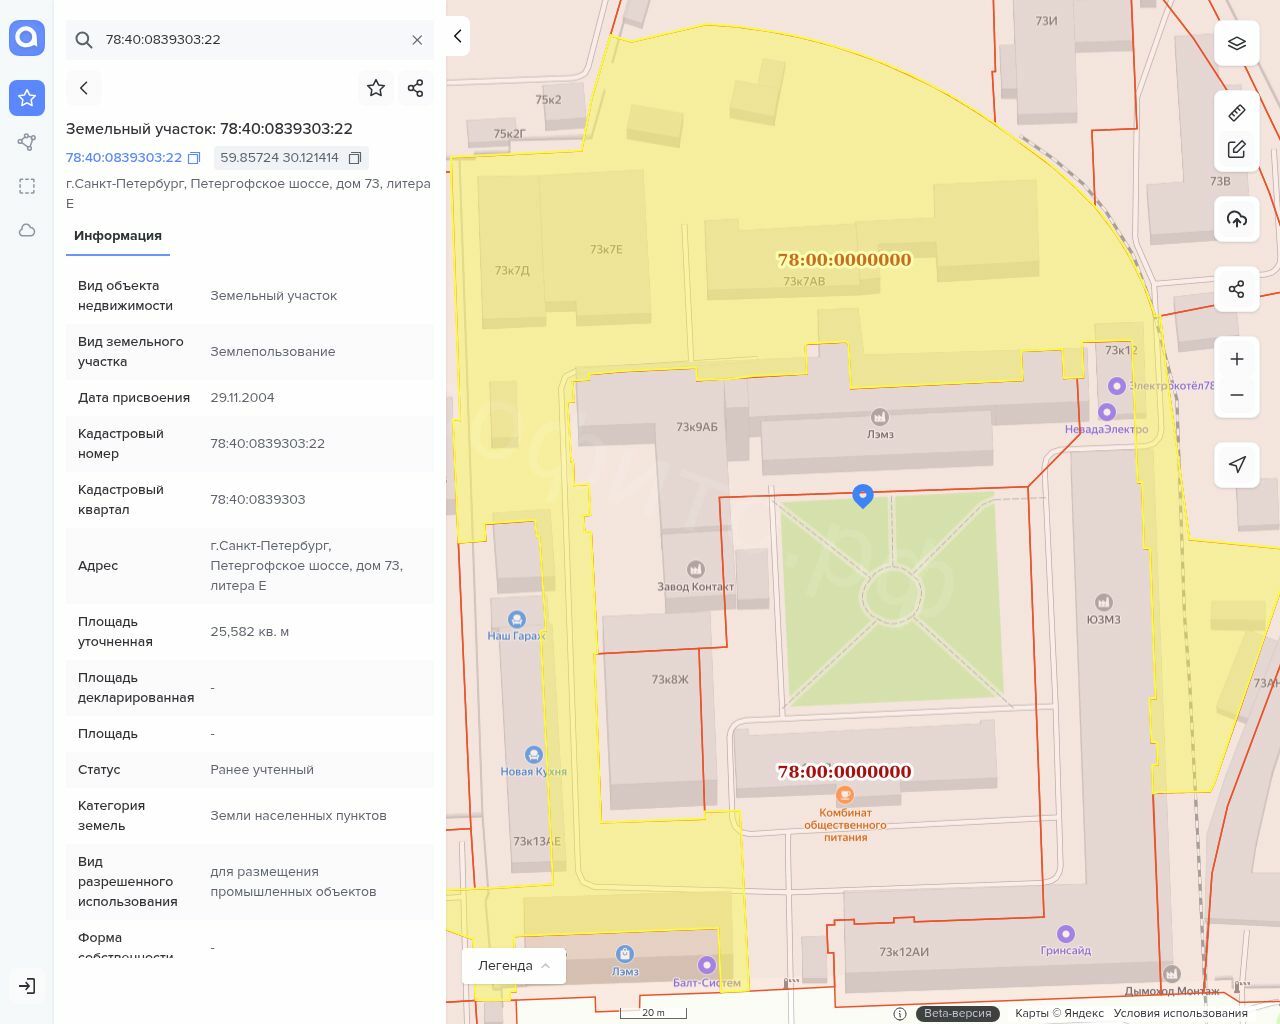Image resolution: width=1280 pixels, height=1024 pixels.
Task: Switch to the Информация tab
Action: (118, 236)
